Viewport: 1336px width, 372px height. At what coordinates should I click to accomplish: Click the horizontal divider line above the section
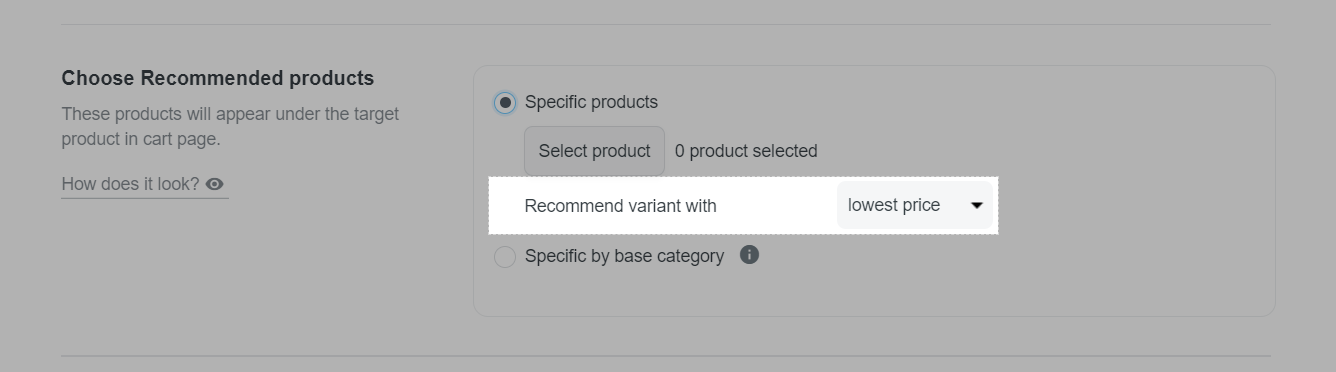click(666, 24)
